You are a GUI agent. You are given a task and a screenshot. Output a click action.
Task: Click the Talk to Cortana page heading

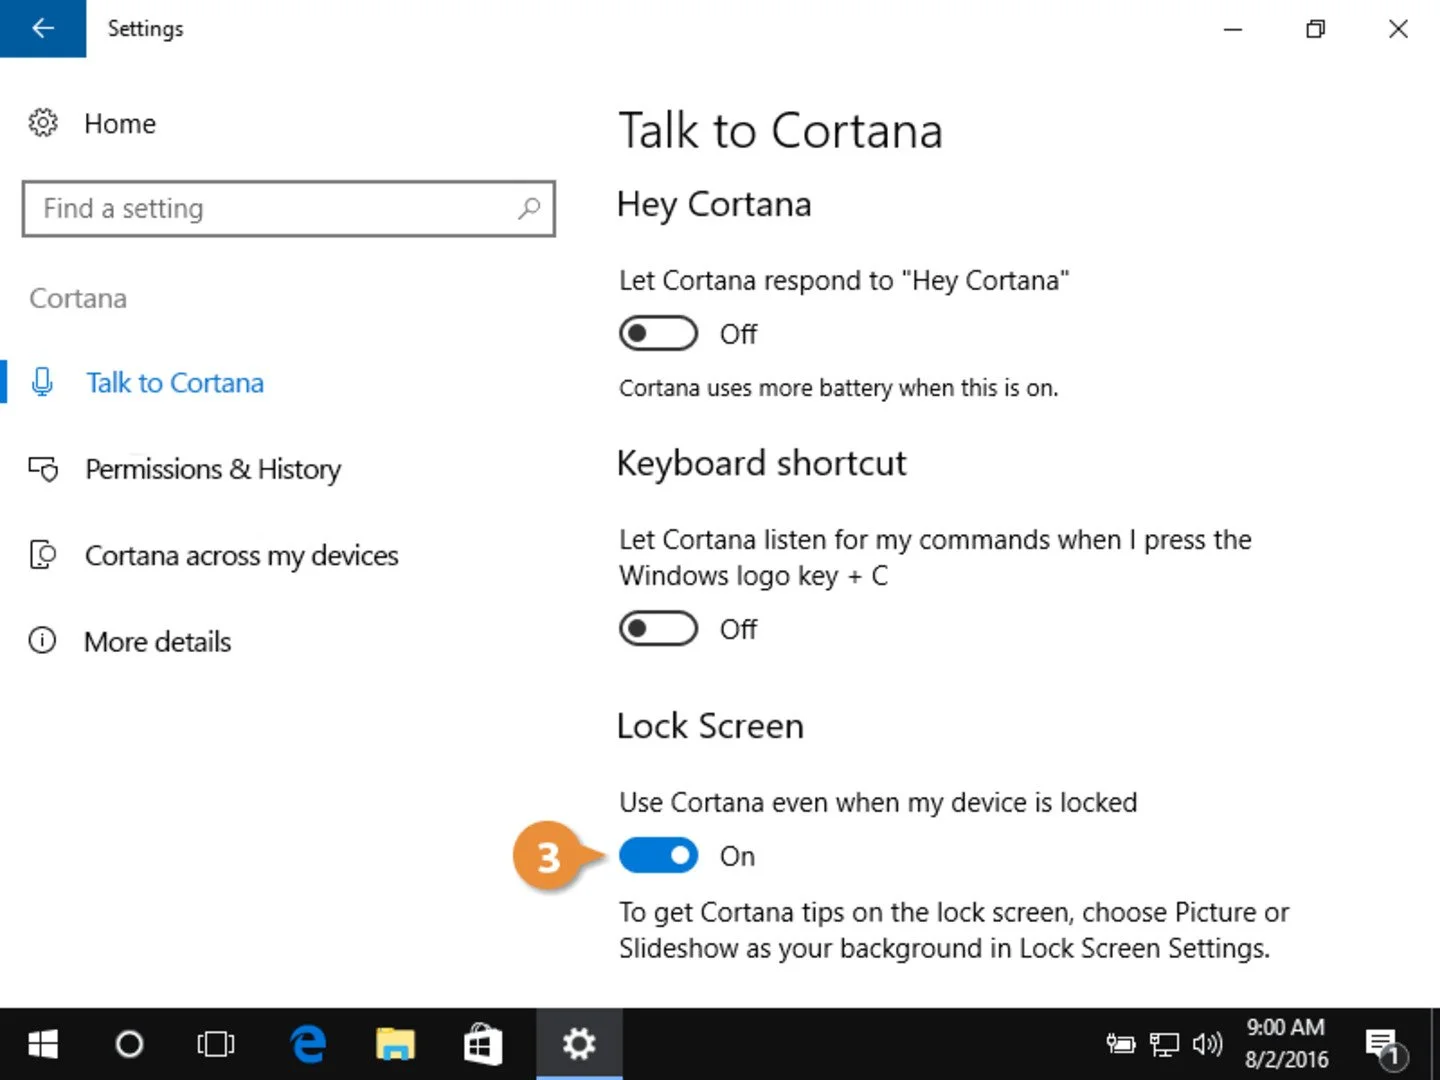[781, 131]
